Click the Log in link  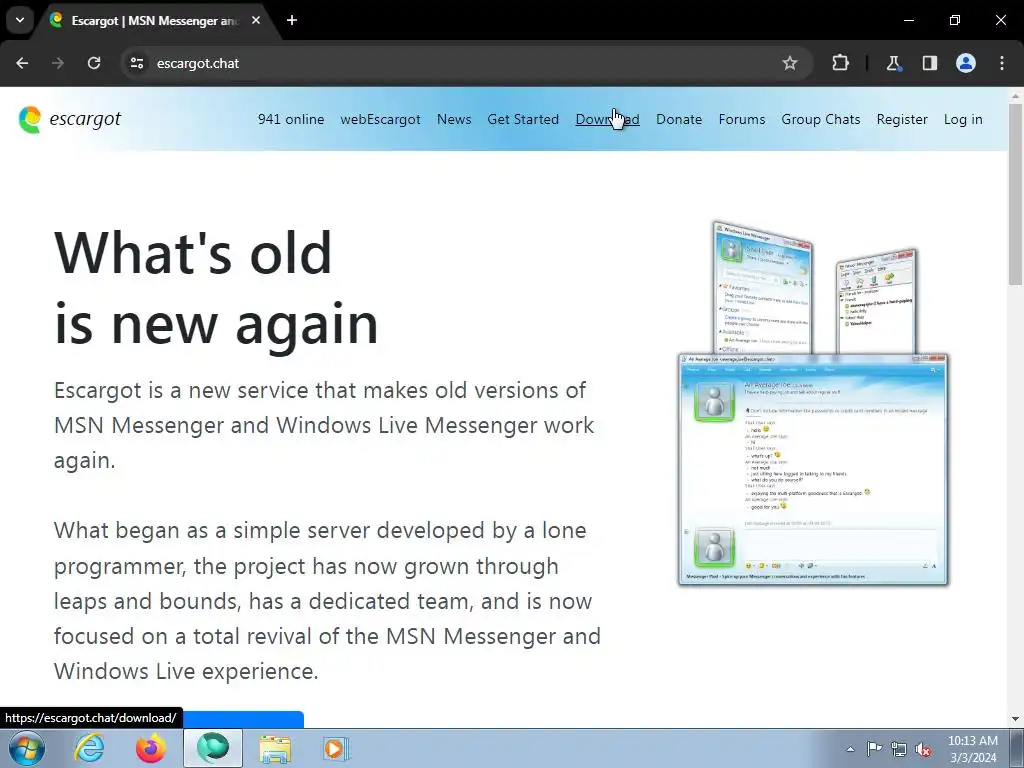pyautogui.click(x=963, y=120)
